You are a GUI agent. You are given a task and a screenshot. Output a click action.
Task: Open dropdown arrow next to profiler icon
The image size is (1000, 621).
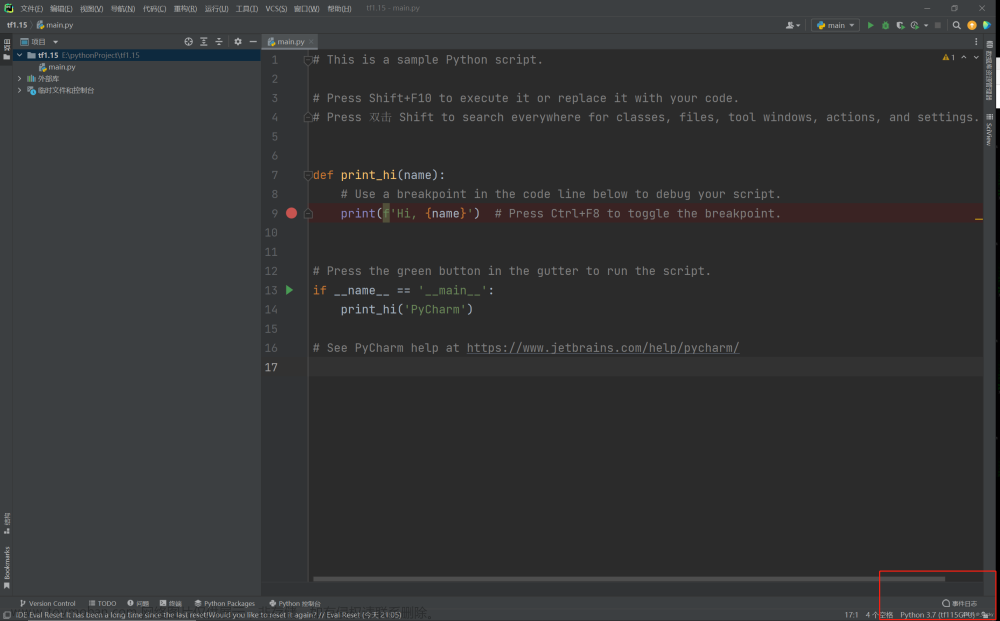[x=926, y=26]
